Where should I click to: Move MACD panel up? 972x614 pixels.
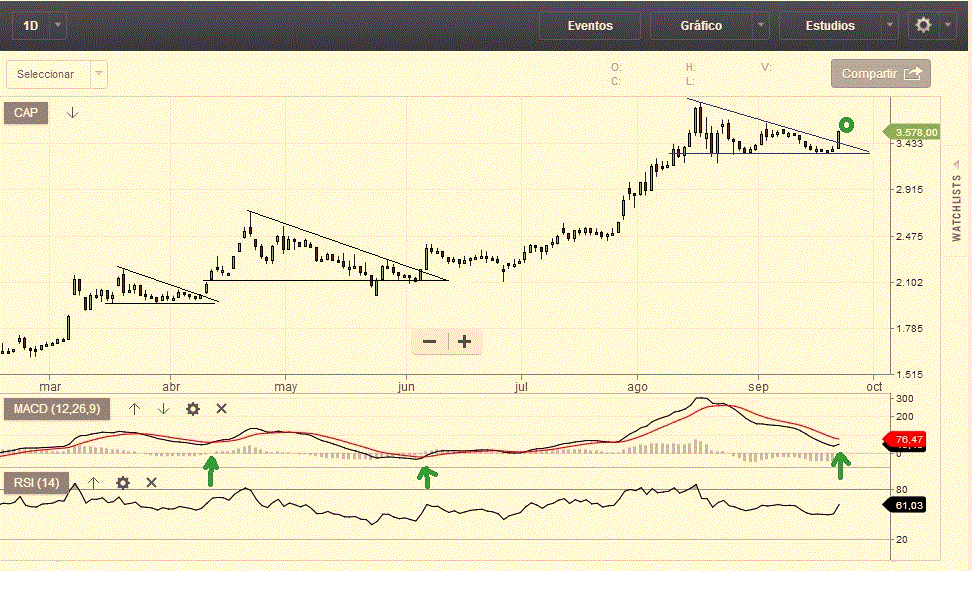coord(134,409)
